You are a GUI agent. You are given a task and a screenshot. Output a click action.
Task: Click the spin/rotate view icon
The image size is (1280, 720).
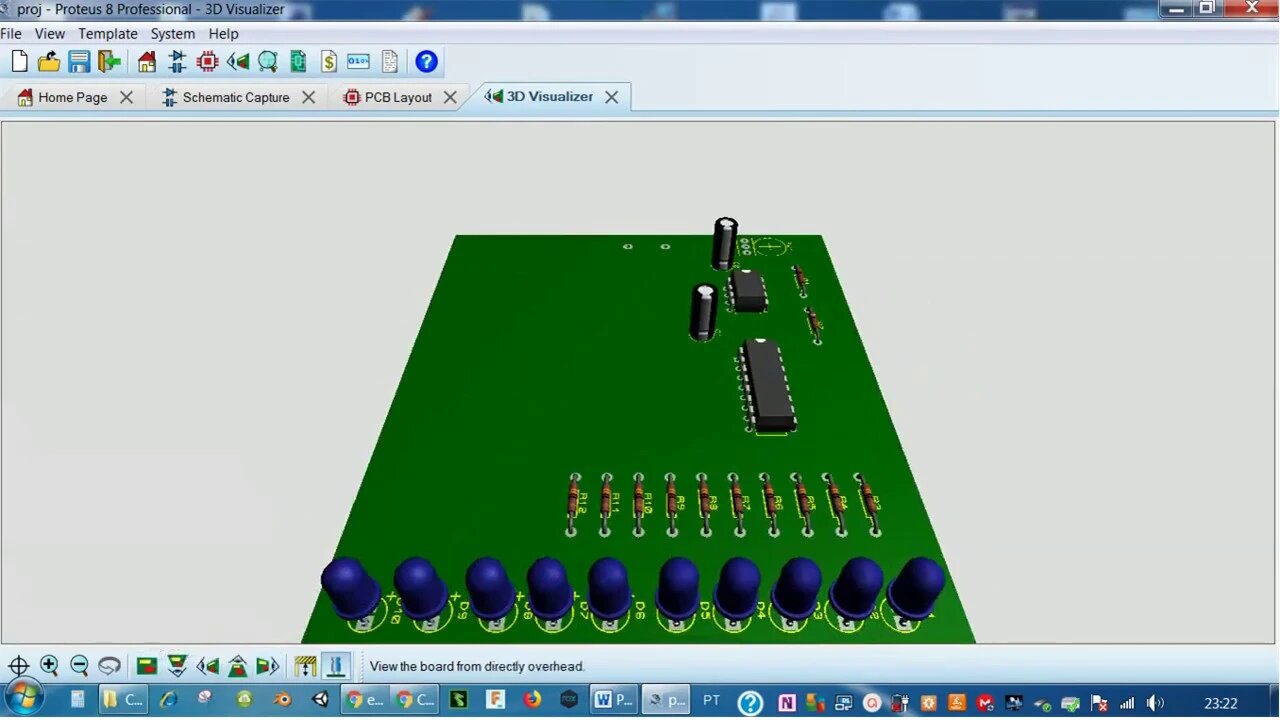tap(109, 666)
